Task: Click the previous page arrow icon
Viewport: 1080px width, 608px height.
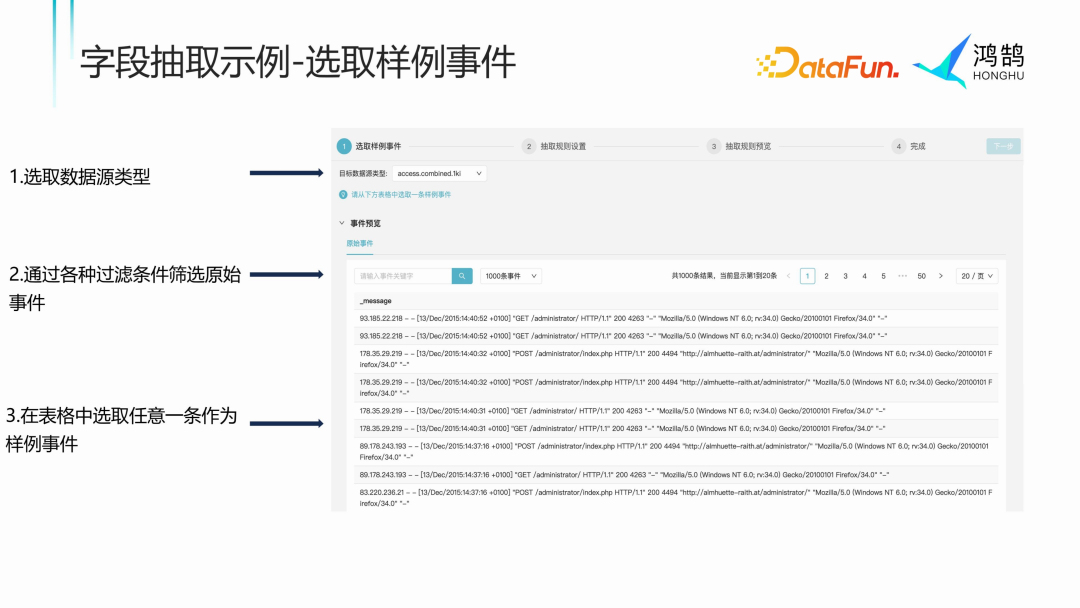Action: click(x=791, y=275)
